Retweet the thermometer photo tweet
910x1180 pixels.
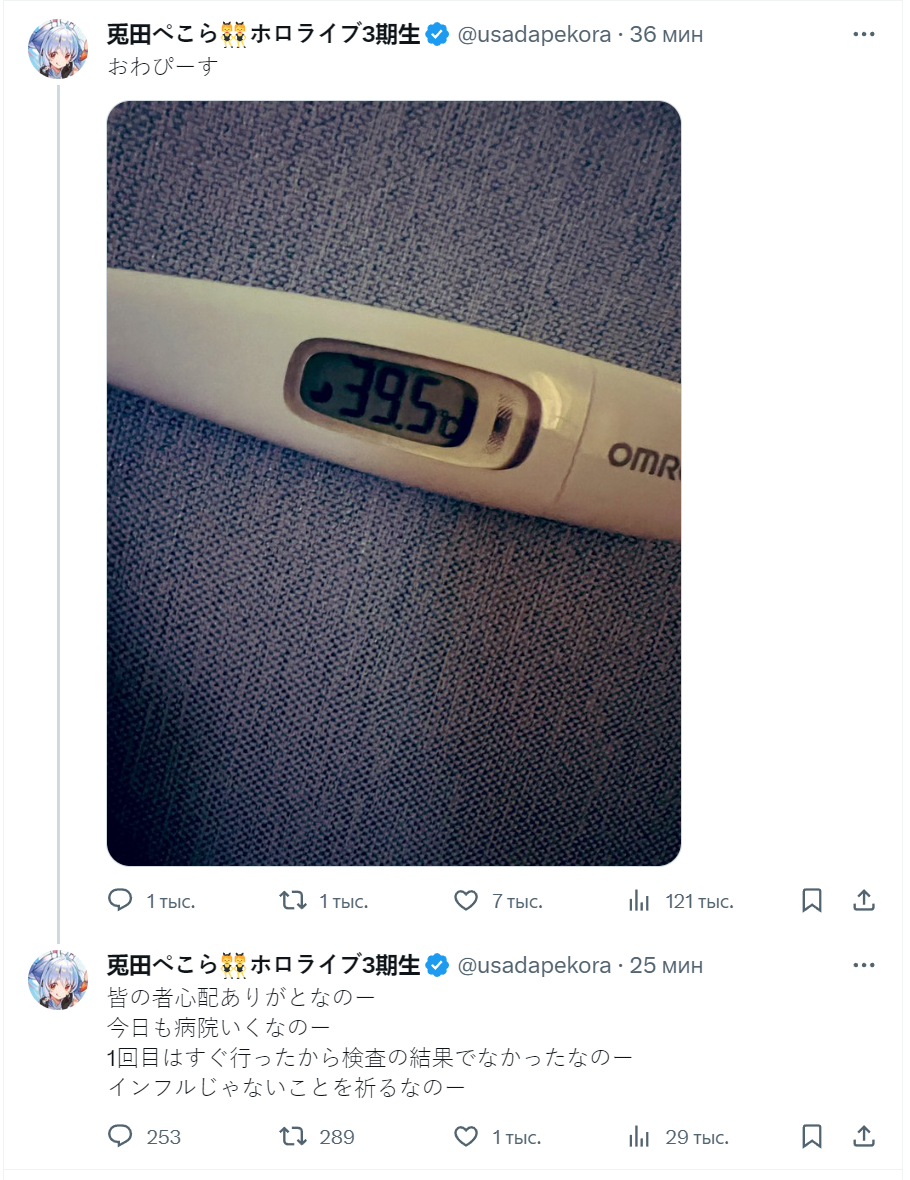292,901
